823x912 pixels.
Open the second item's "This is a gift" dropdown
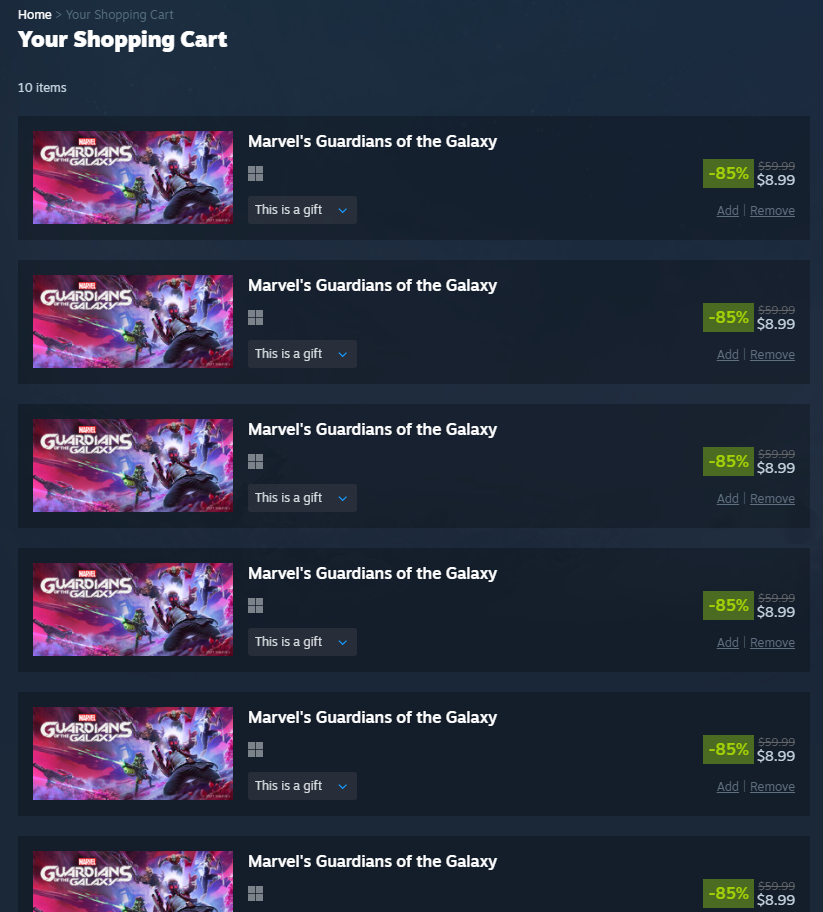[302, 354]
